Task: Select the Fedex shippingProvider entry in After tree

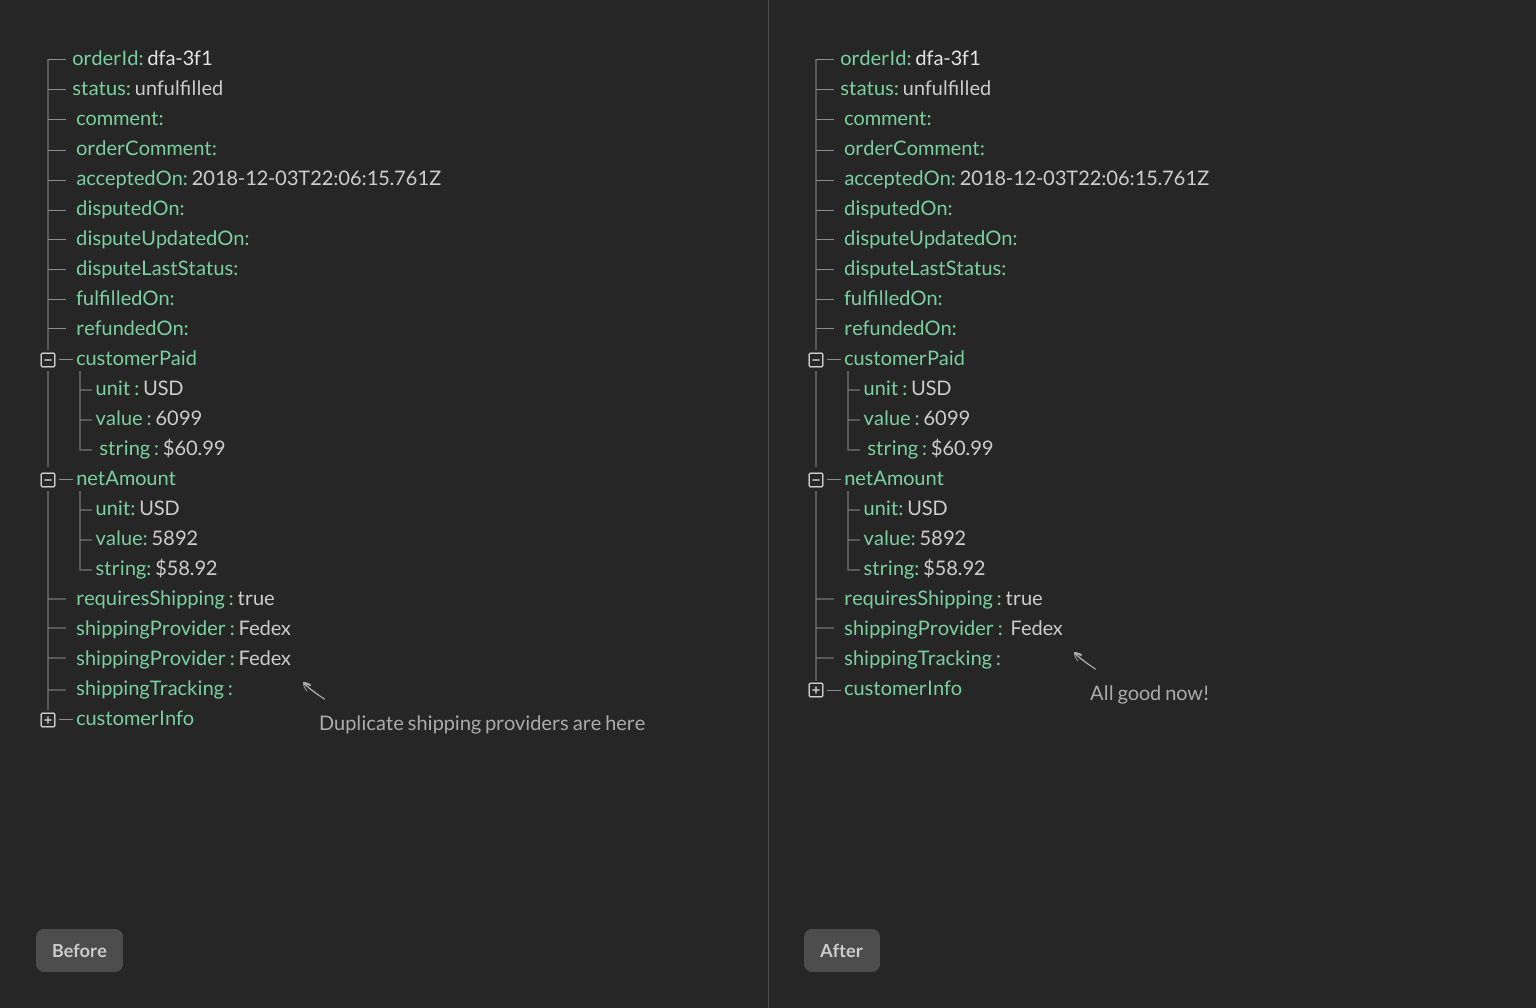Action: tap(953, 628)
